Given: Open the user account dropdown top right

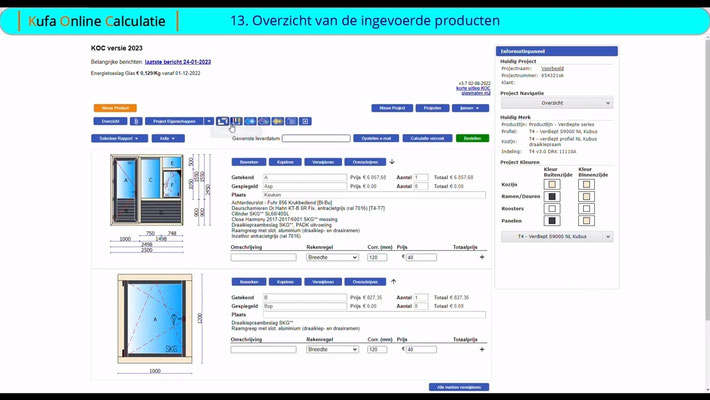Looking at the screenshot, I should tap(470, 108).
